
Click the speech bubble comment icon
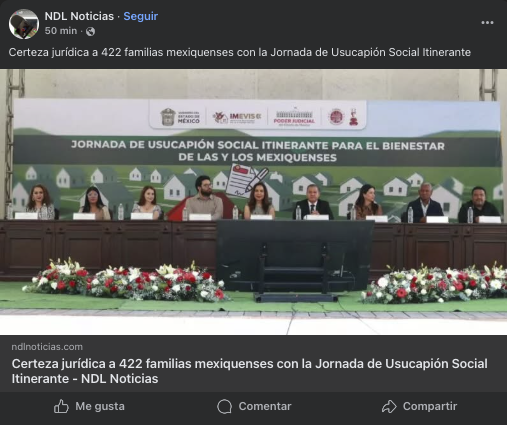point(225,406)
